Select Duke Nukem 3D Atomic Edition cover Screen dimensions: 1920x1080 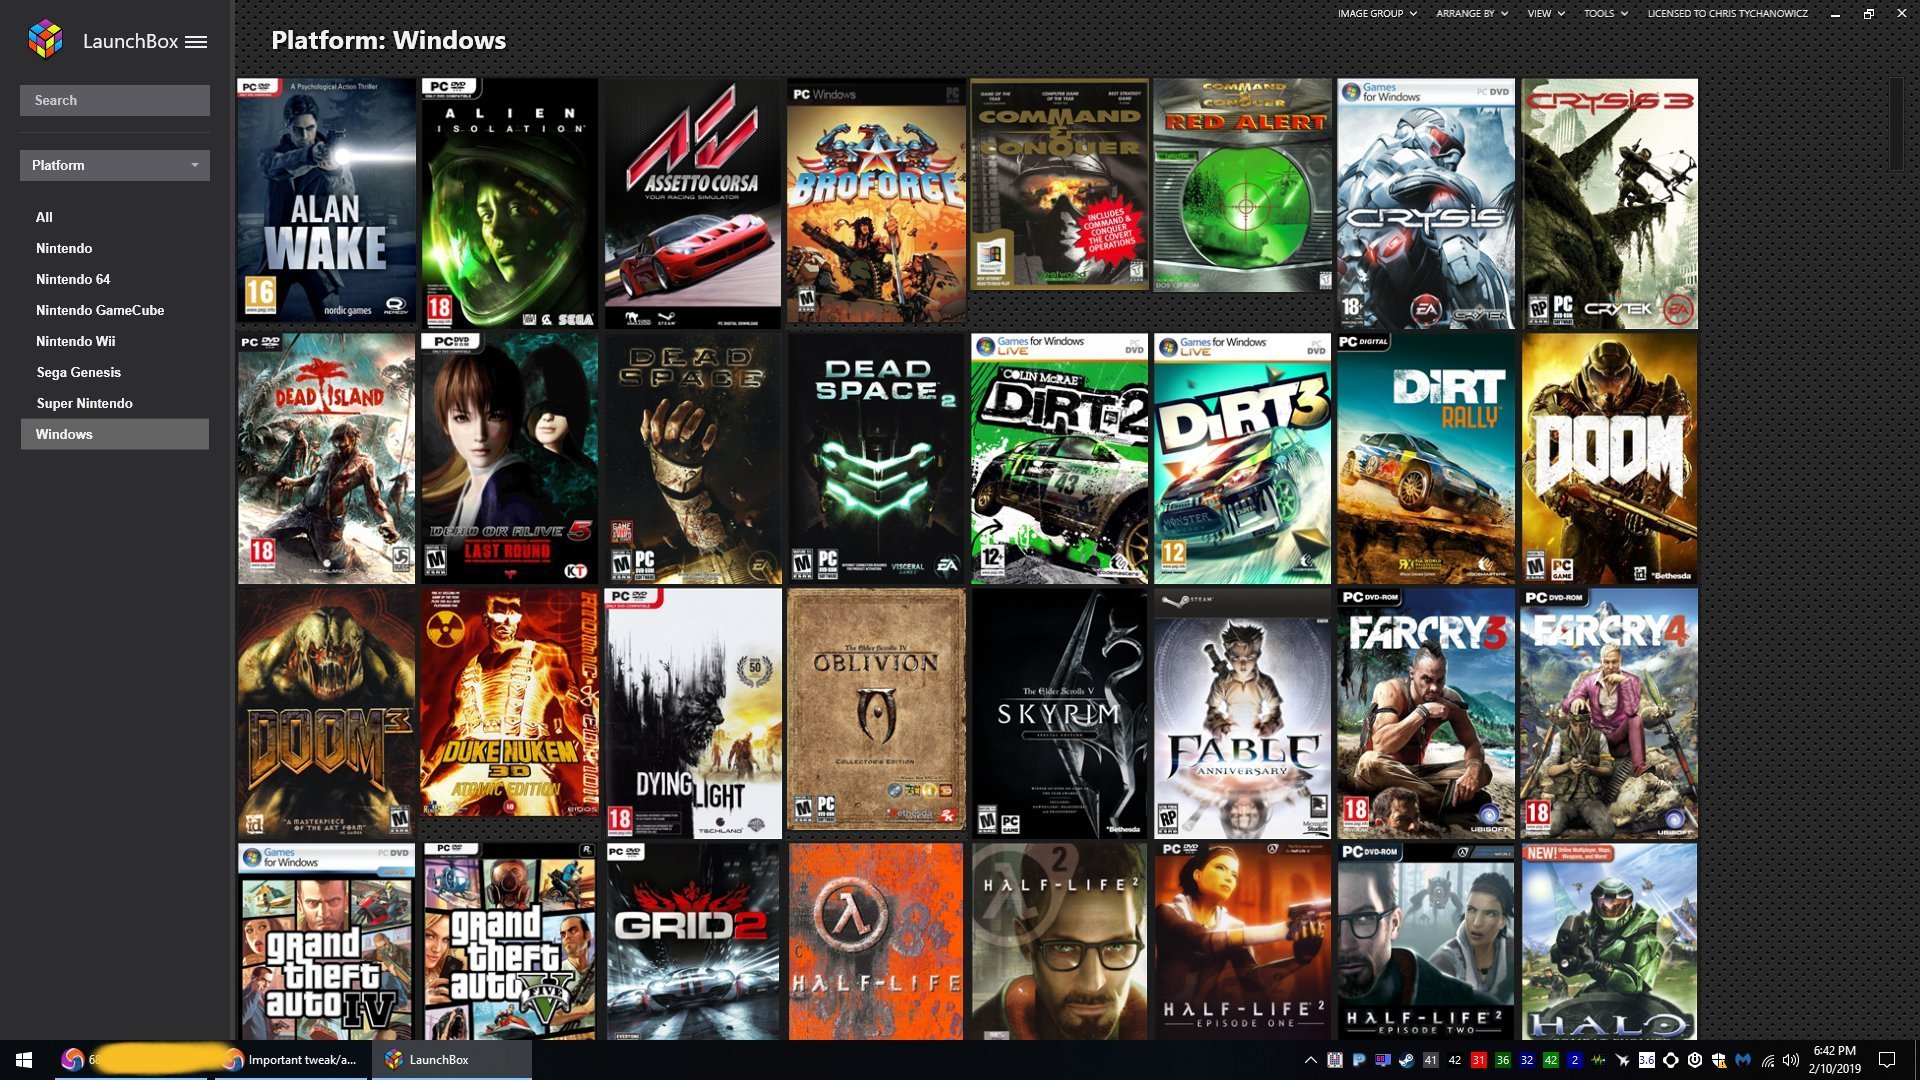click(509, 702)
